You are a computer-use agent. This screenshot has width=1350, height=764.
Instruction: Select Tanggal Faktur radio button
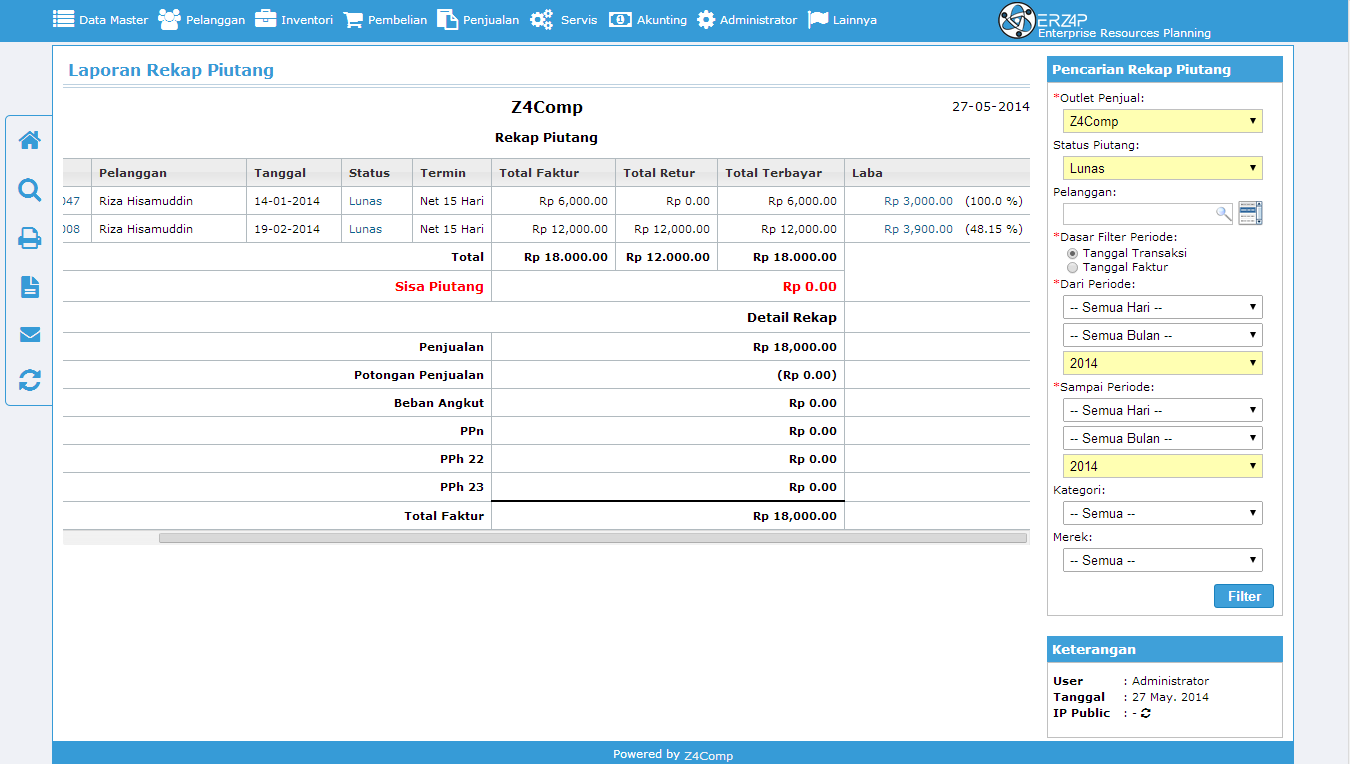pyautogui.click(x=1073, y=268)
